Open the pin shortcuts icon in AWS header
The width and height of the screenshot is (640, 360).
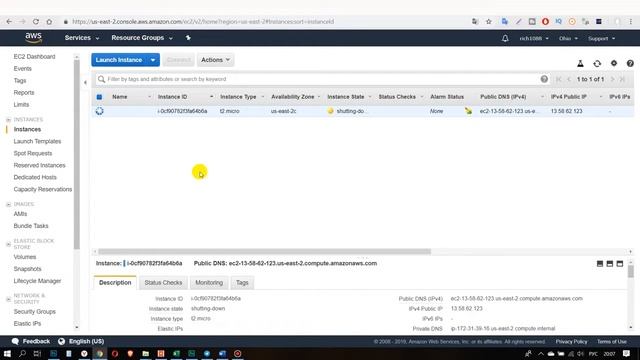tap(188, 38)
